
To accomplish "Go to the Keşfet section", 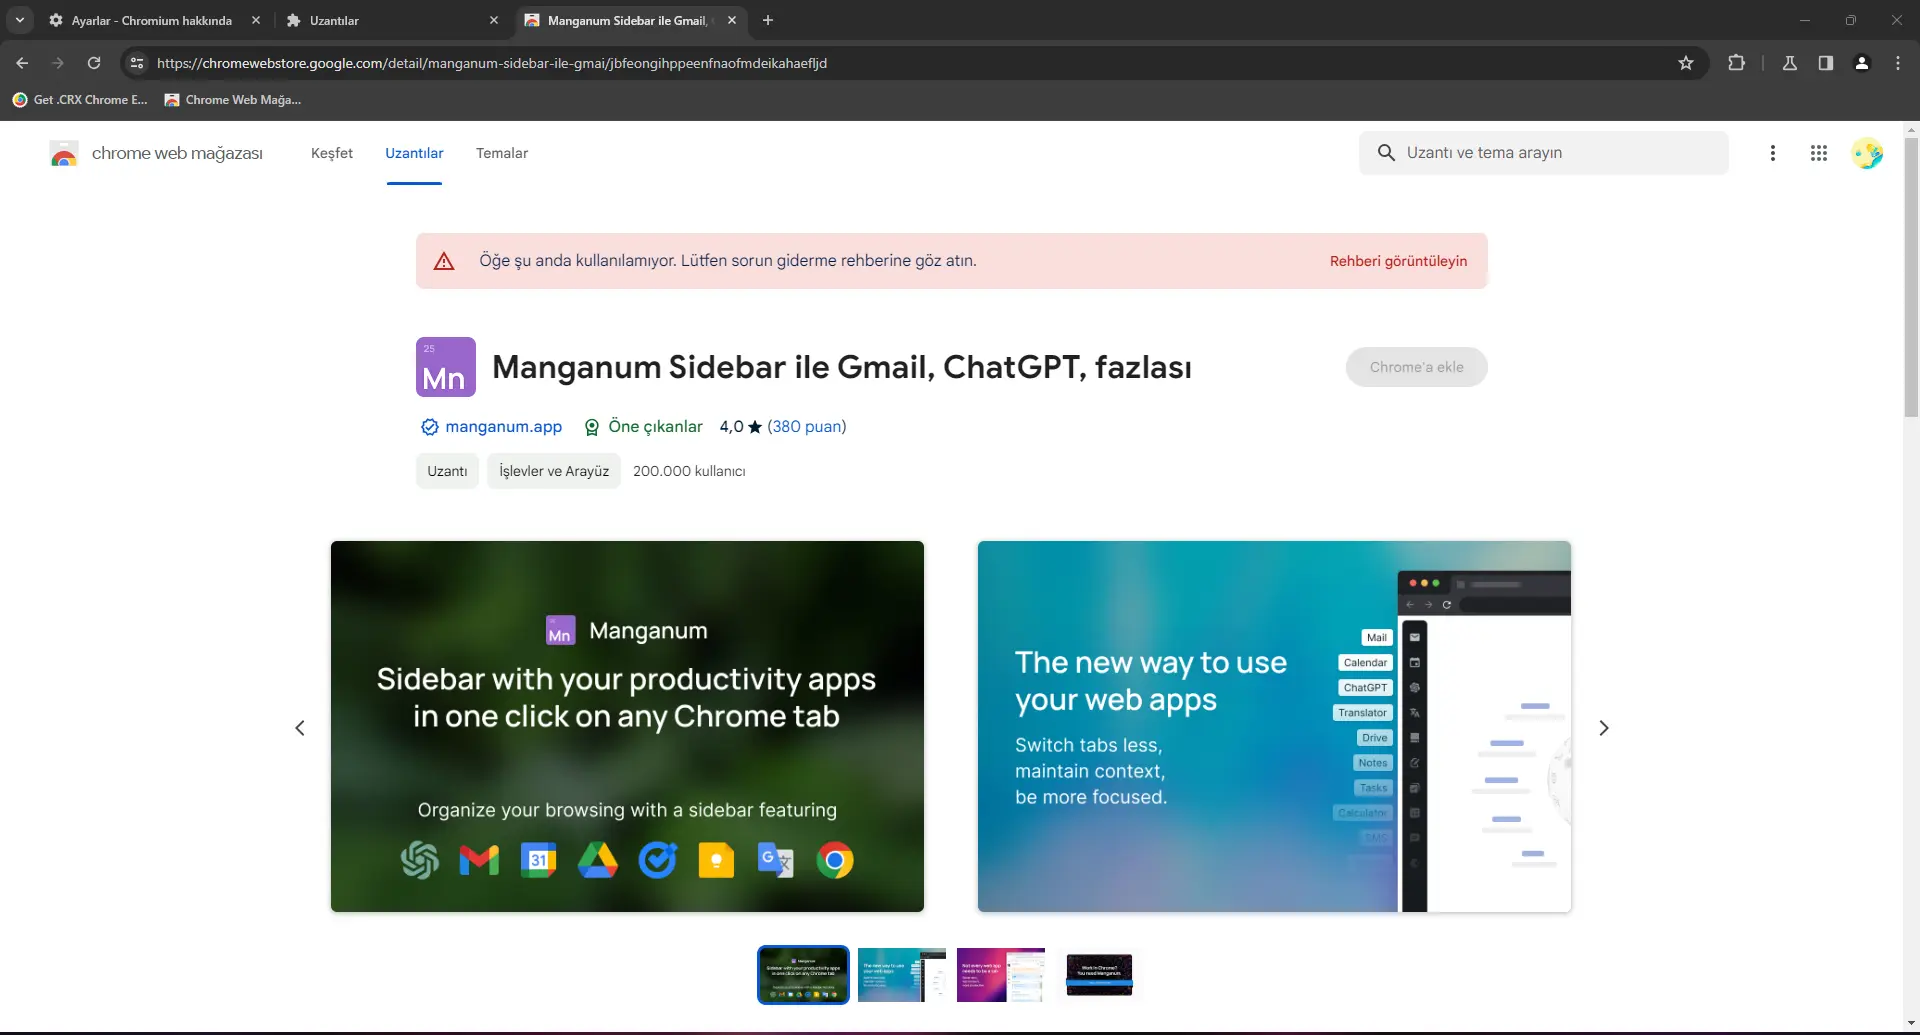I will tap(332, 153).
